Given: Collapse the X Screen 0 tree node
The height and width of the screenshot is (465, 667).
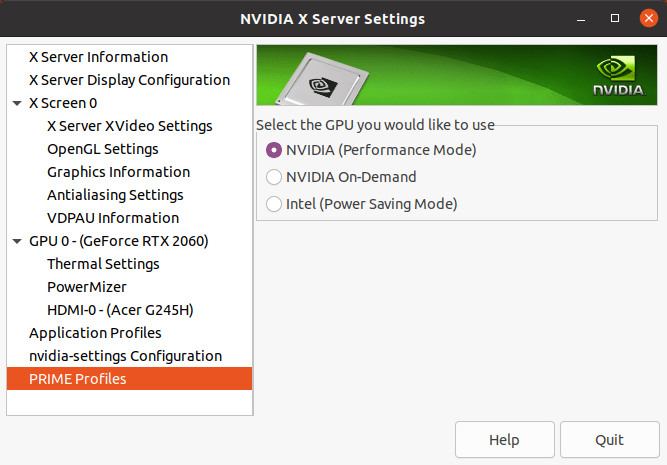Looking at the screenshot, I should [x=17, y=103].
